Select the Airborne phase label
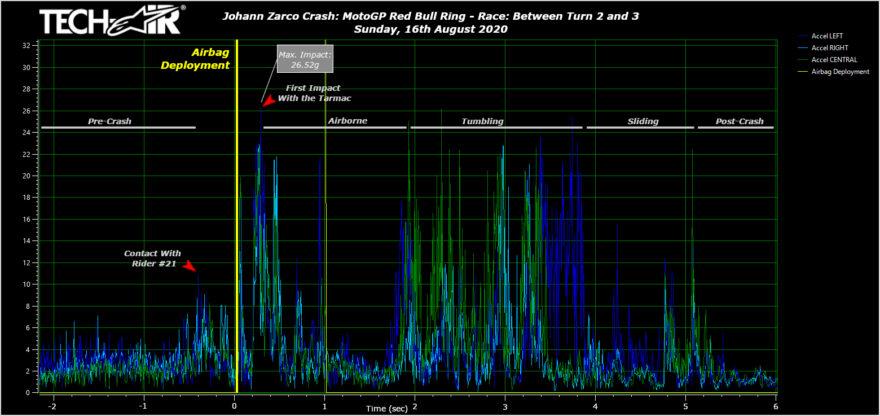This screenshot has height=416, width=880. (x=347, y=121)
